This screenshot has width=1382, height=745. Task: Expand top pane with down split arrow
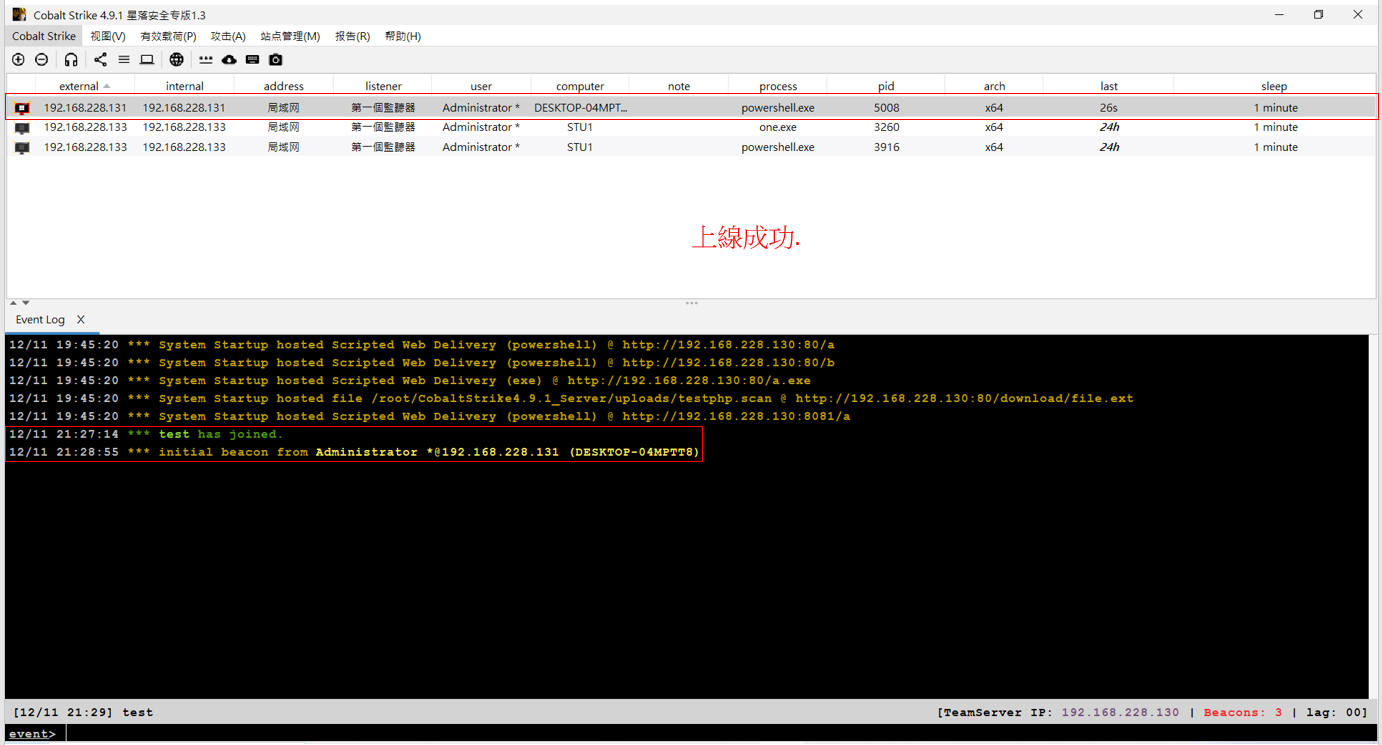click(25, 302)
